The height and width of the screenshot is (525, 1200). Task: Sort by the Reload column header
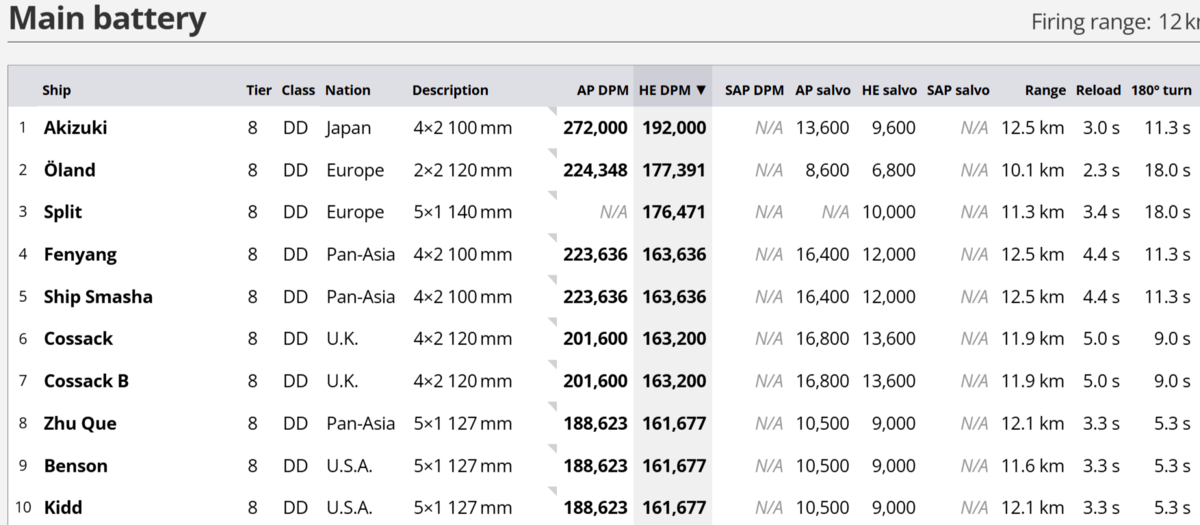click(x=1098, y=90)
